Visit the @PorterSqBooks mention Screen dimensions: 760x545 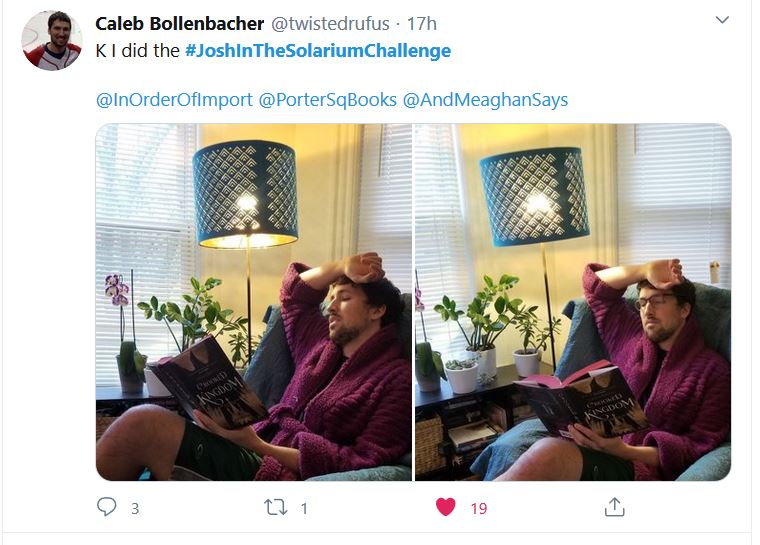click(328, 100)
